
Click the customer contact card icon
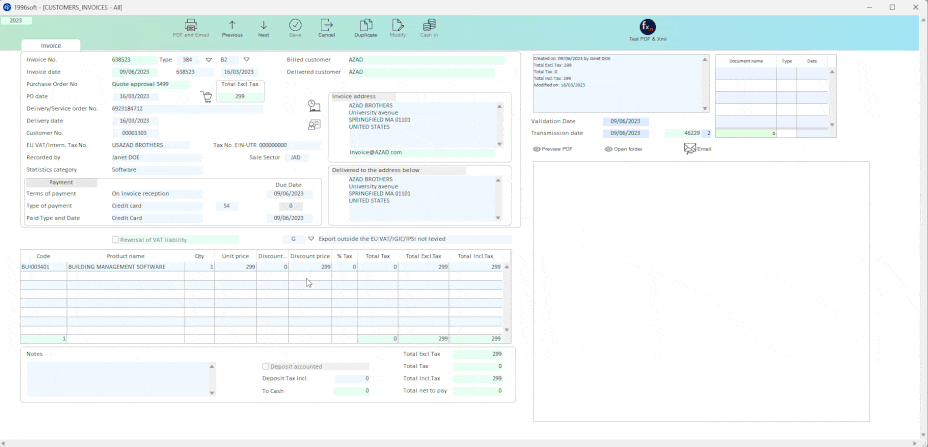314,124
